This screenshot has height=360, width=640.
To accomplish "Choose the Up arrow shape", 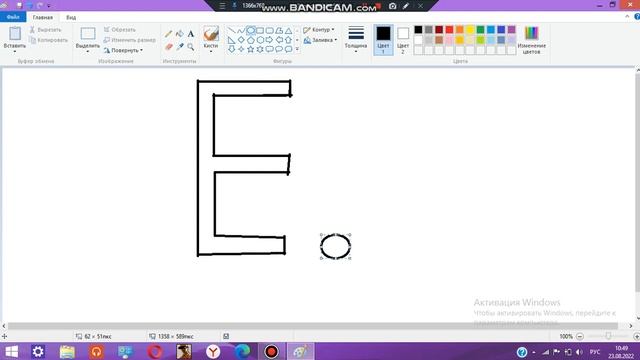I will (x=288, y=40).
